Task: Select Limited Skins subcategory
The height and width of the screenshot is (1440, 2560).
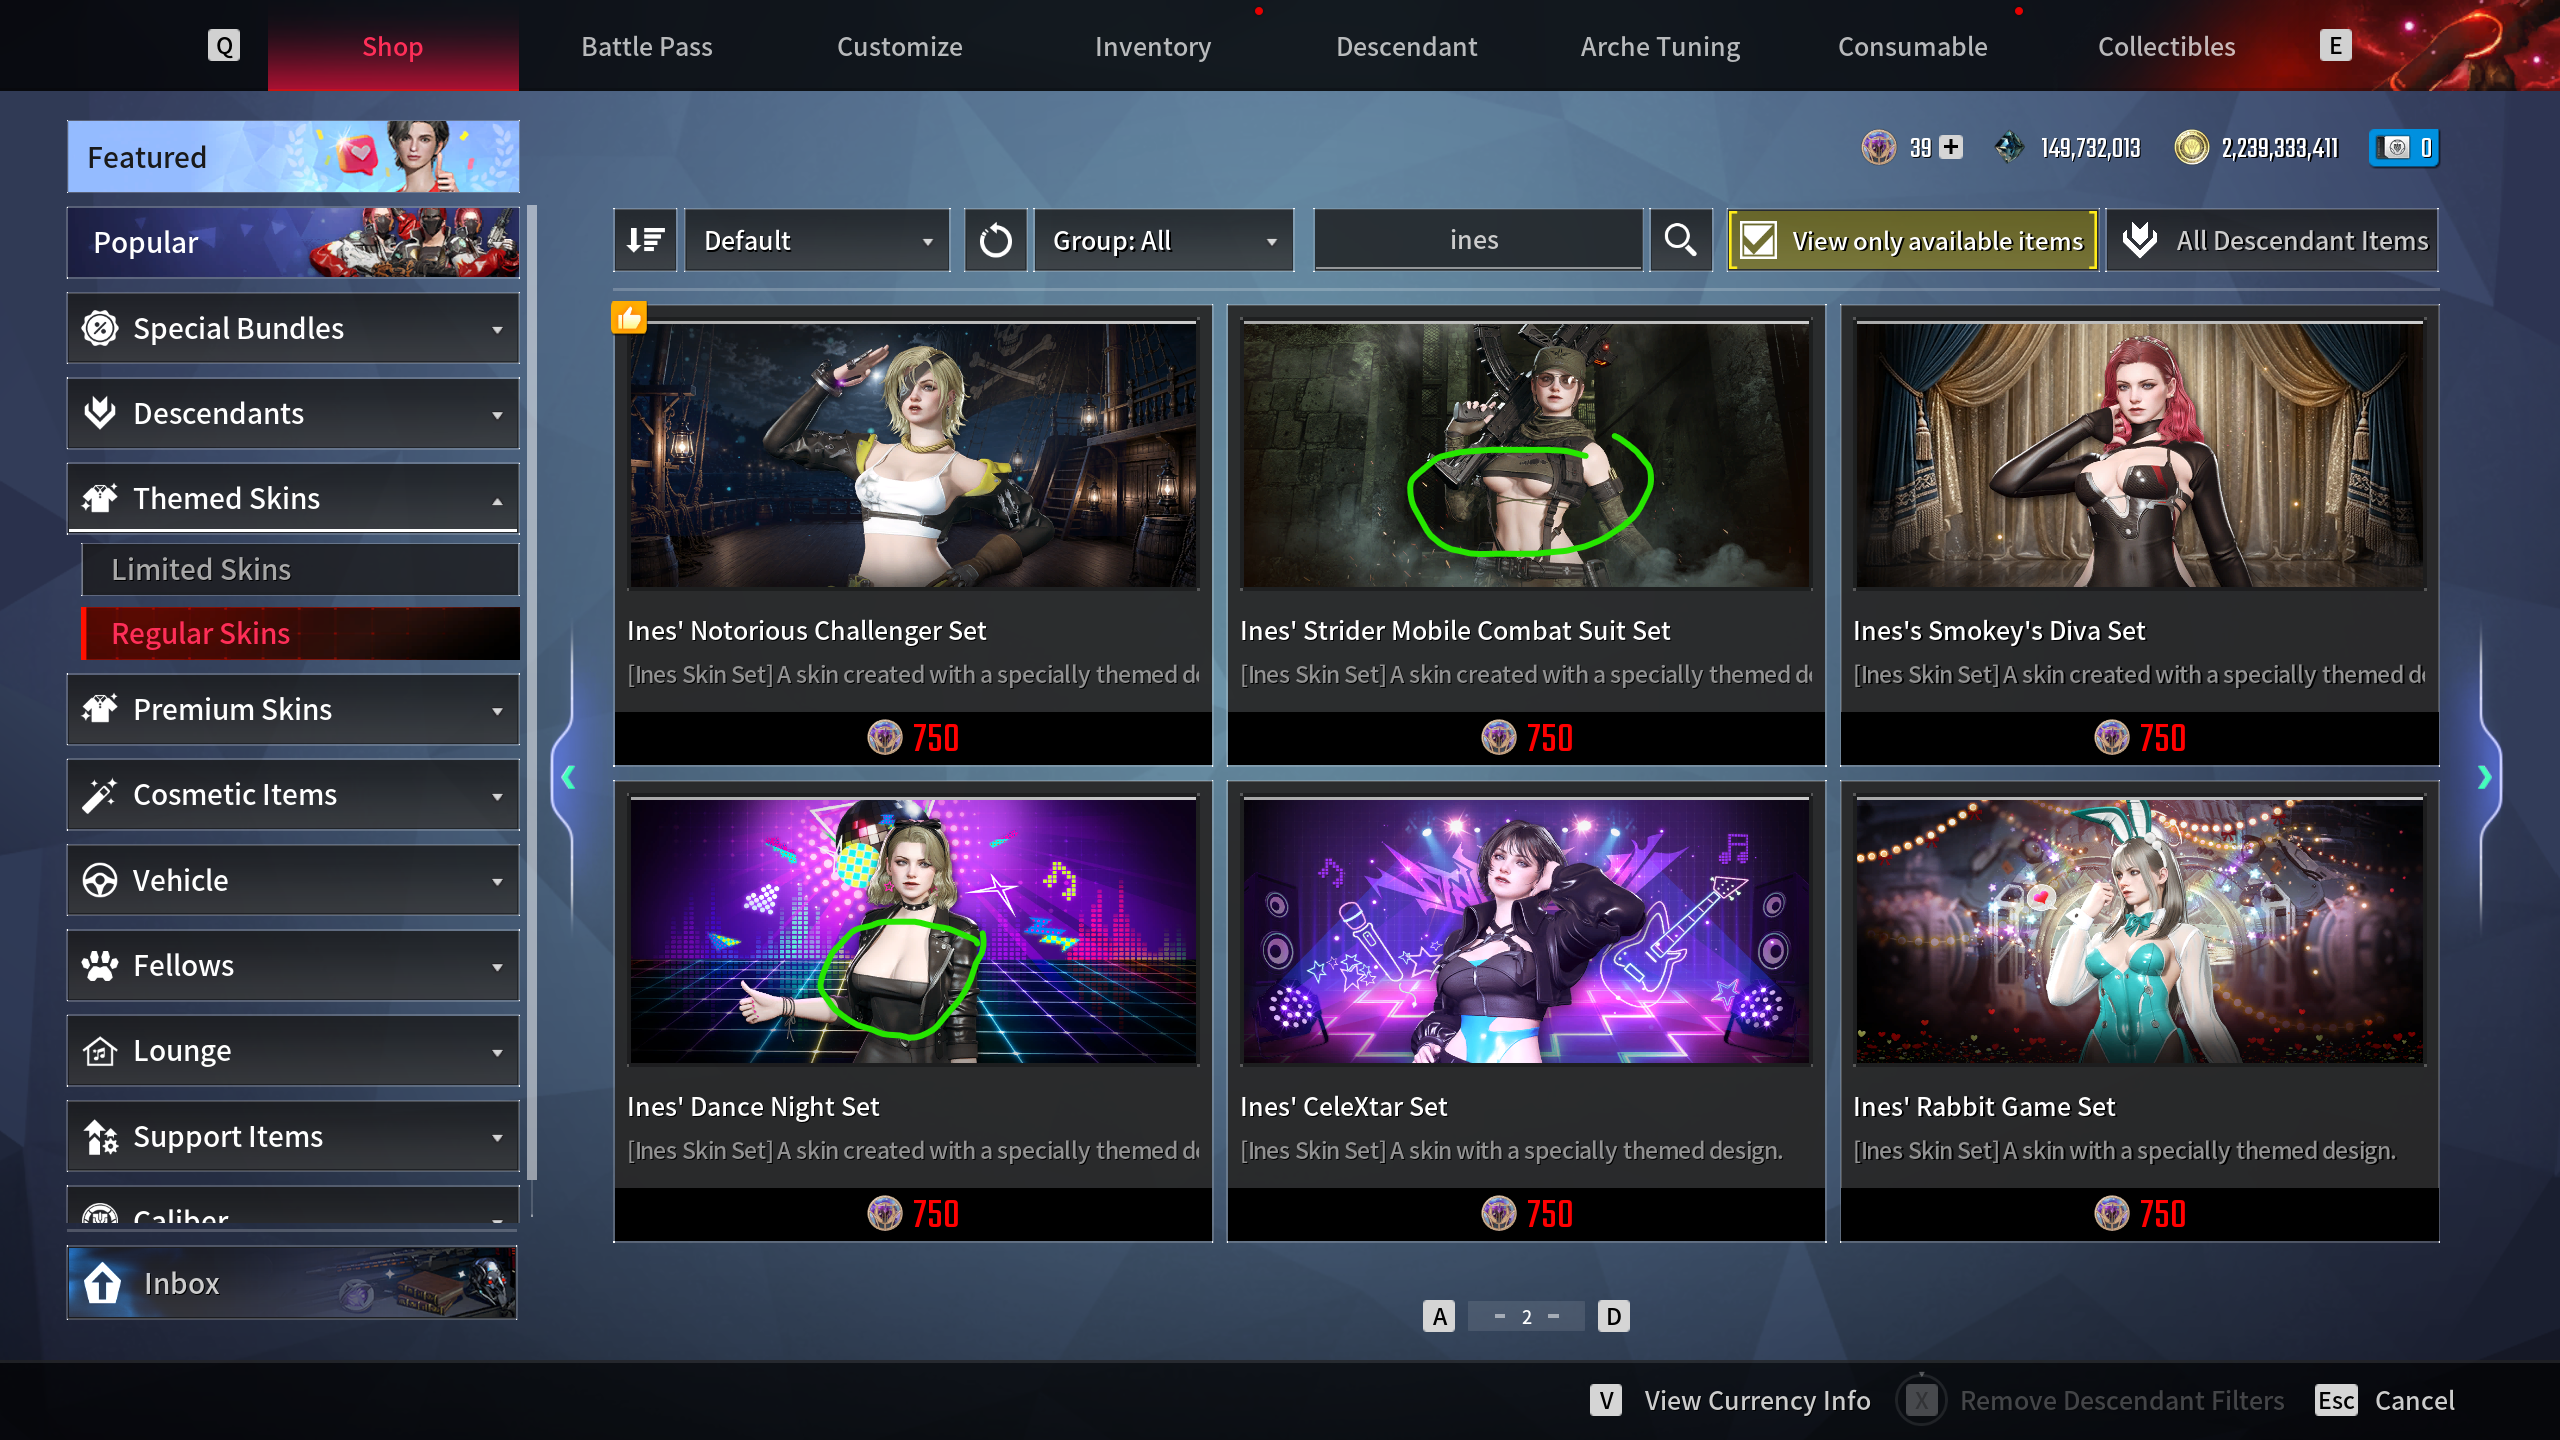Action: point(300,569)
